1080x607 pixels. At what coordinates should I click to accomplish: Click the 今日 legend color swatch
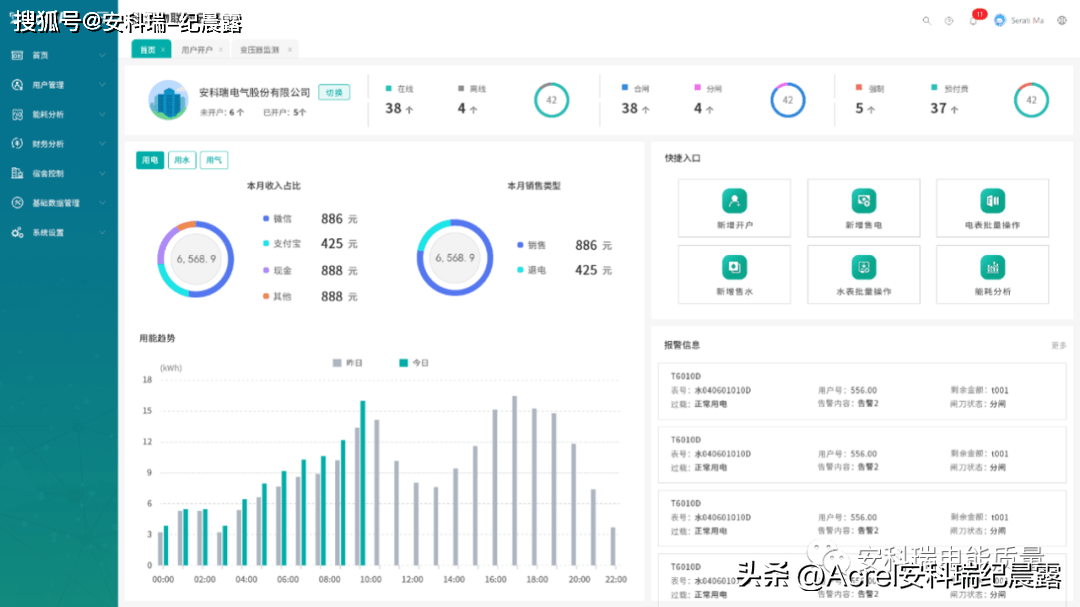coord(404,363)
